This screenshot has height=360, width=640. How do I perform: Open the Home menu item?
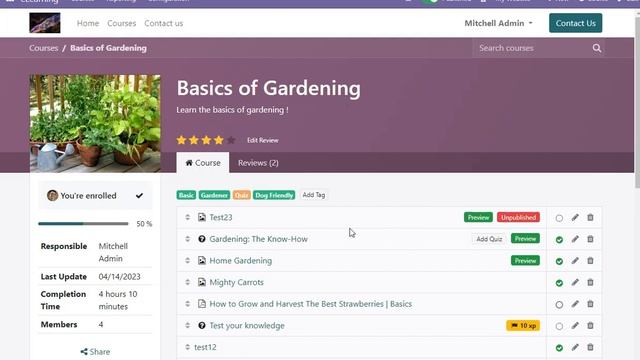pos(88,23)
